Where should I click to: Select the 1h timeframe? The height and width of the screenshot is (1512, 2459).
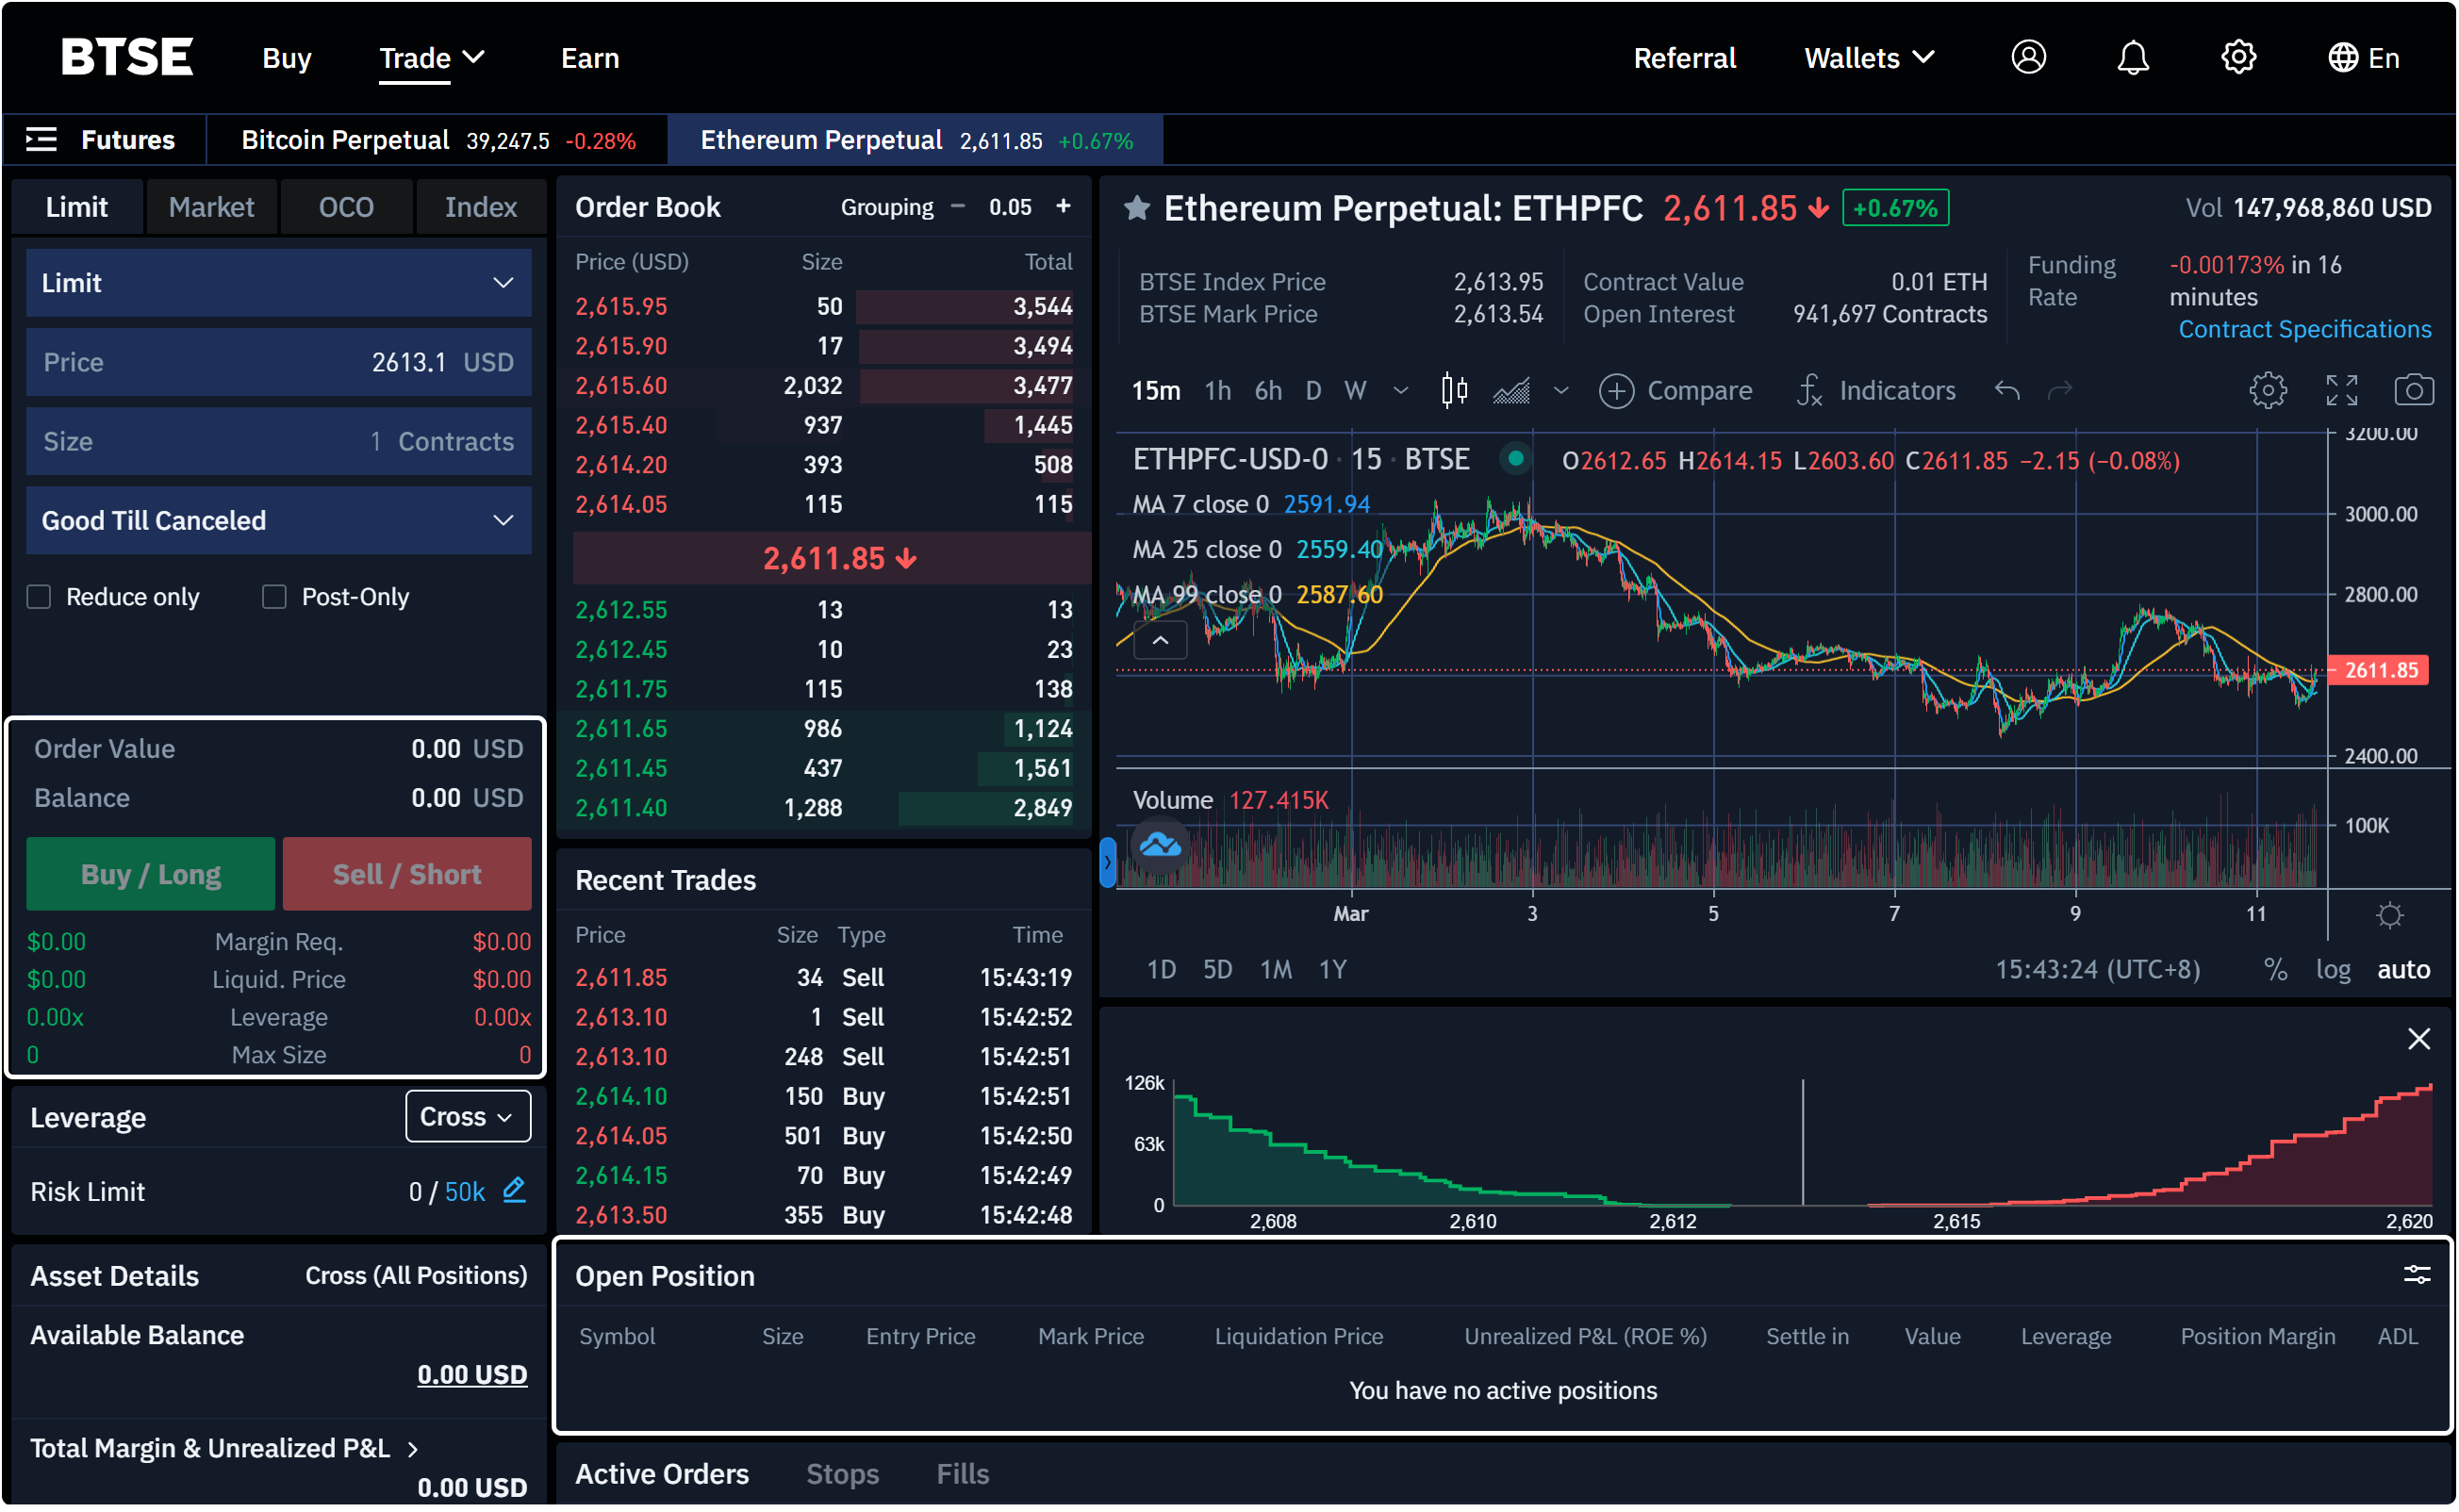click(x=1218, y=391)
